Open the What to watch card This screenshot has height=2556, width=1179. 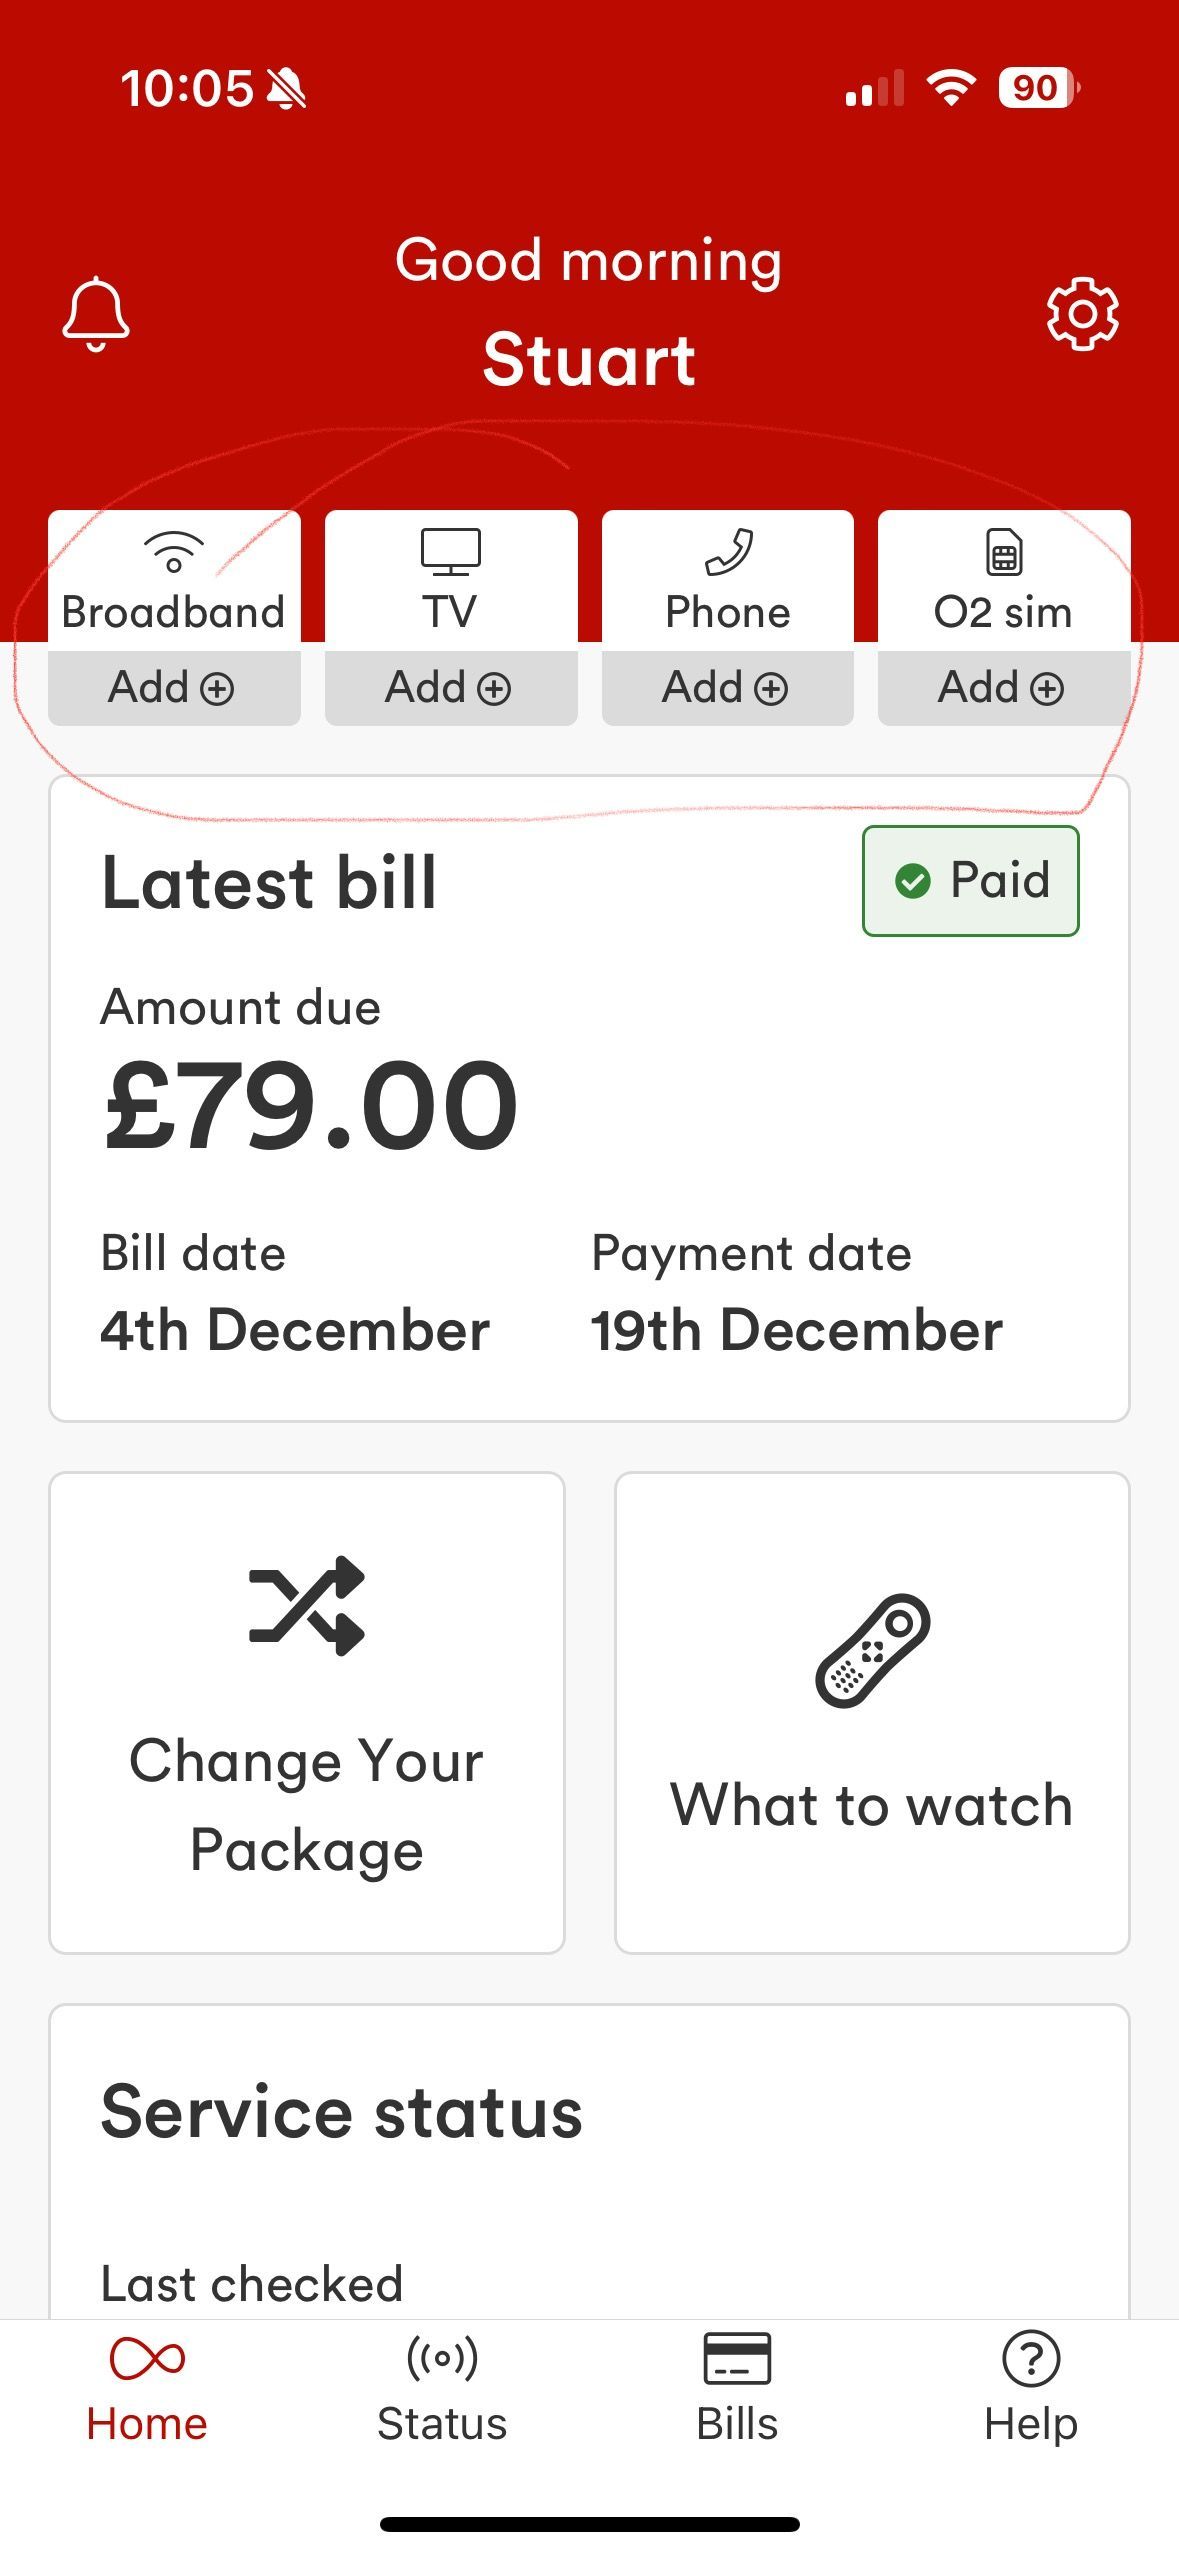pos(873,1712)
